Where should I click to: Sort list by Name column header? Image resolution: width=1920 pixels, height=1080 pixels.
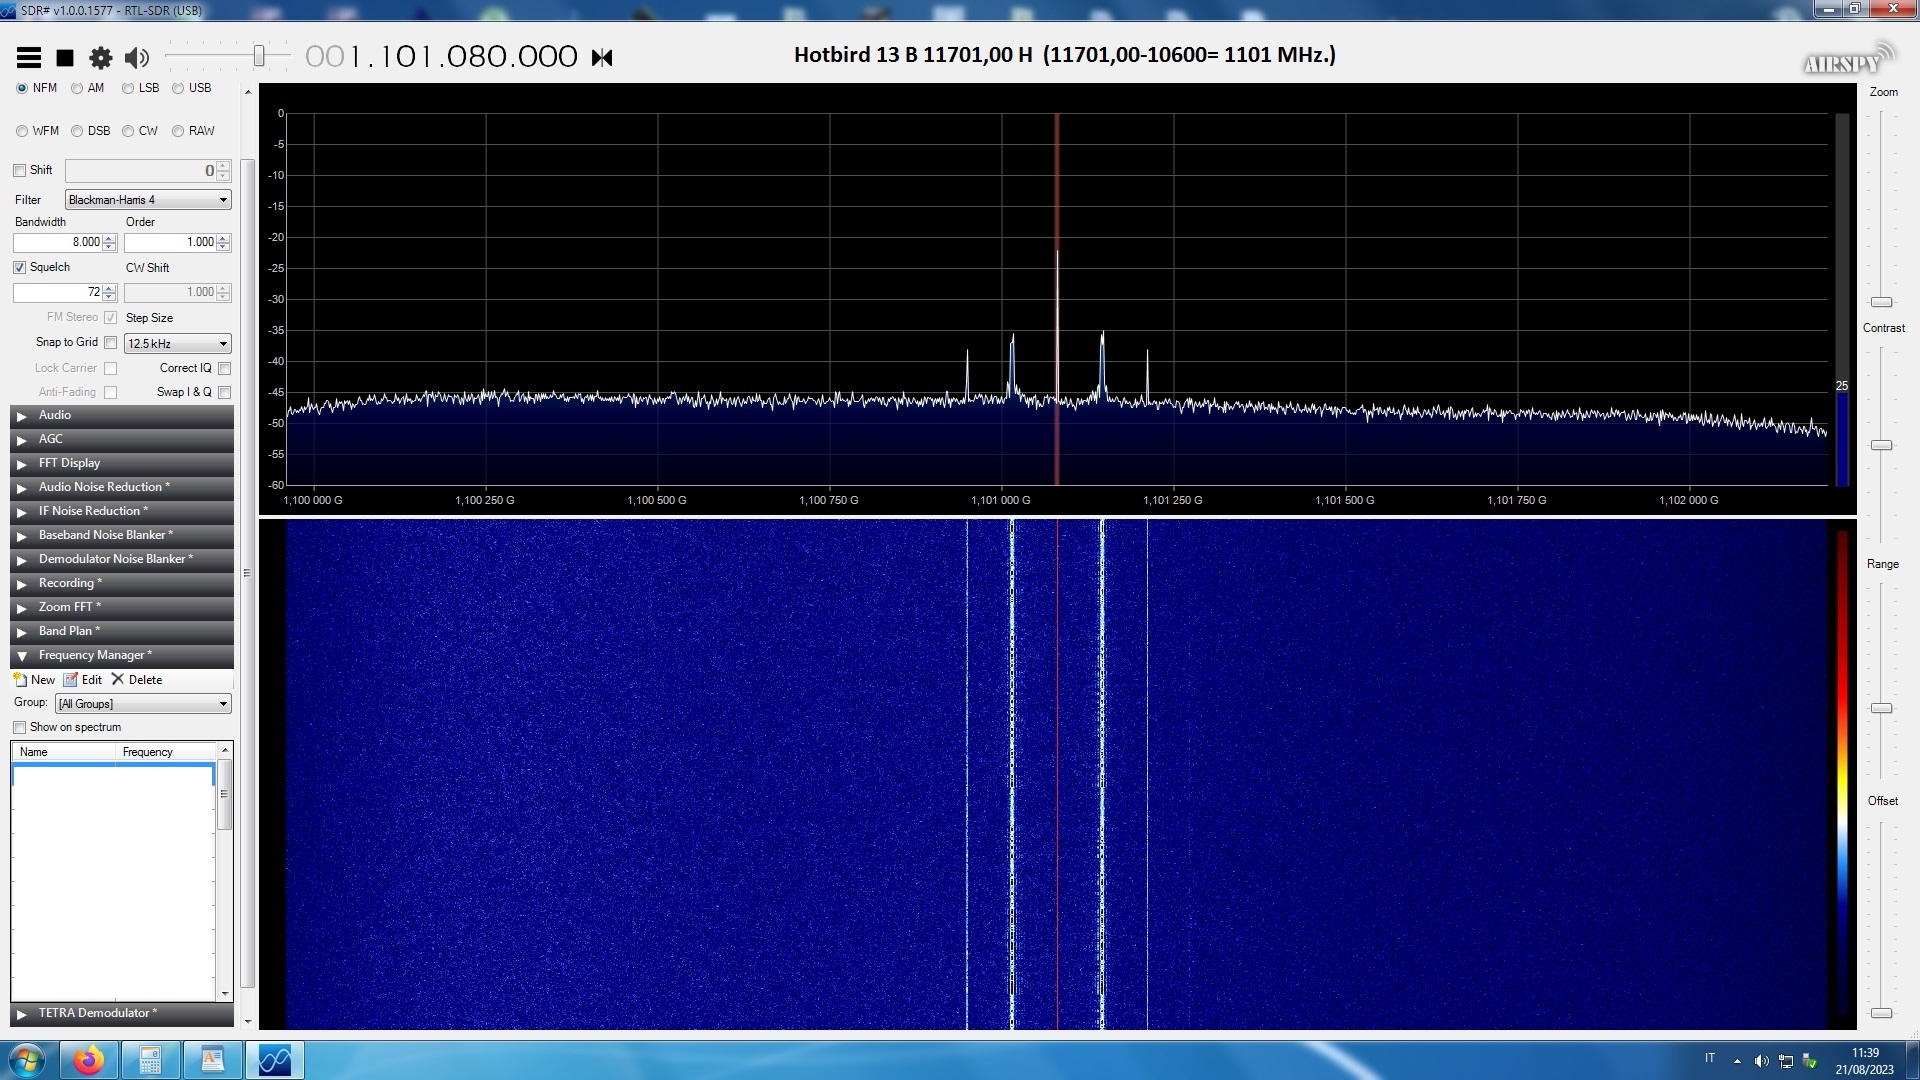pos(64,752)
